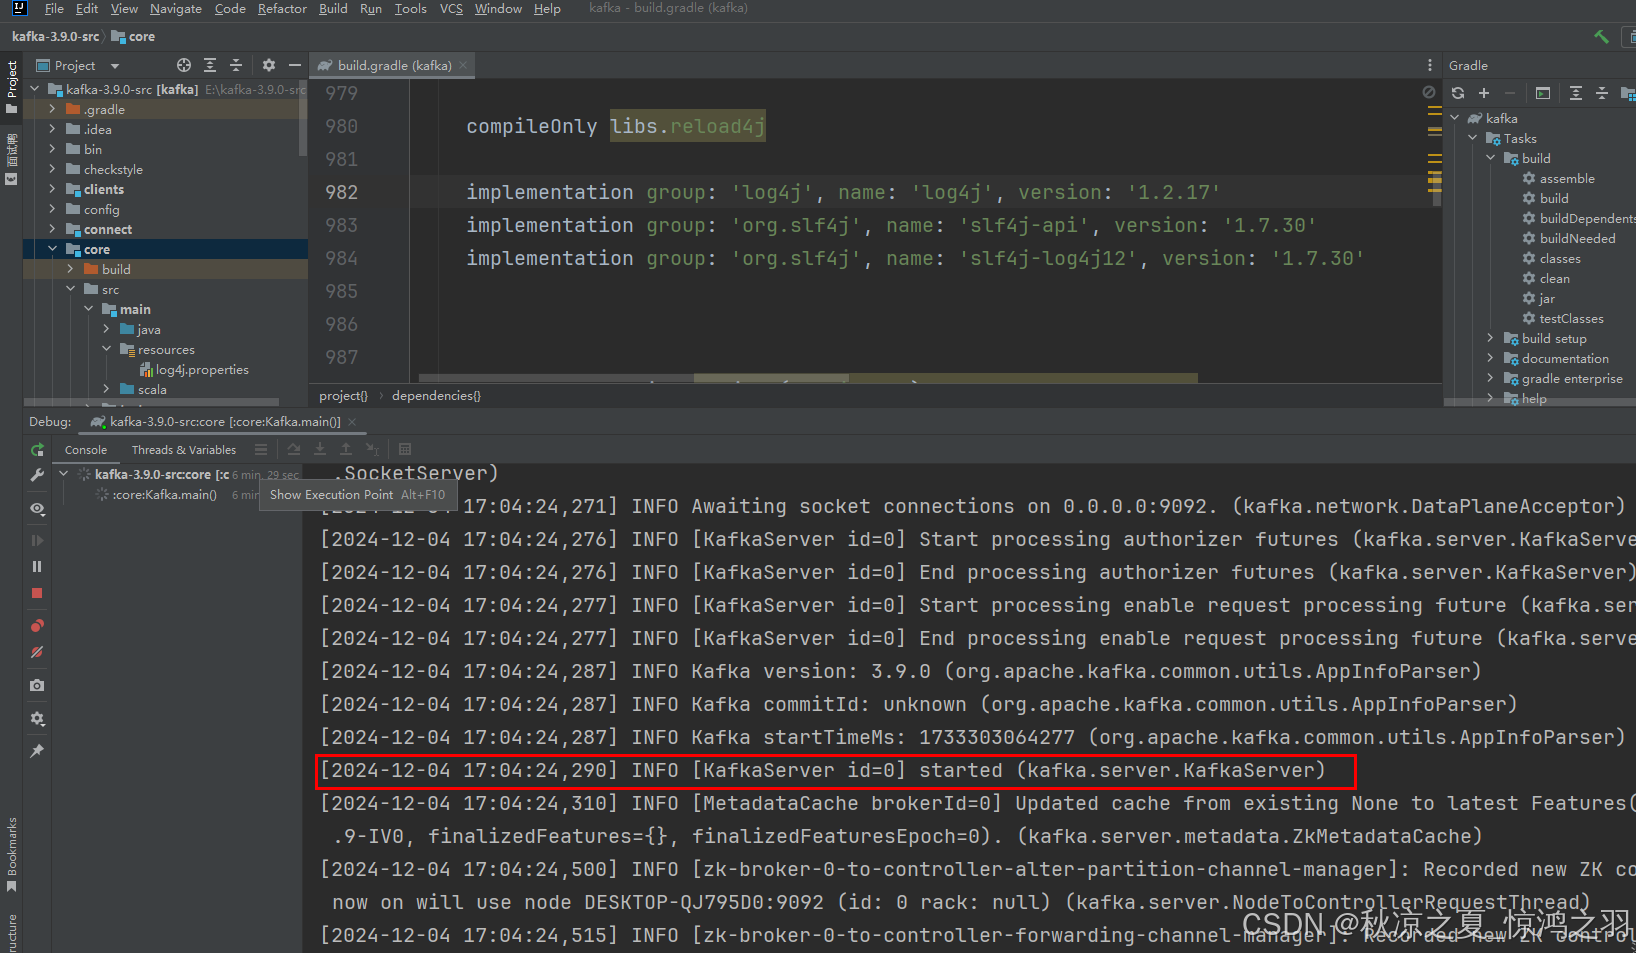Select opened file in Project panel
The image size is (1636, 953).
[x=184, y=65]
